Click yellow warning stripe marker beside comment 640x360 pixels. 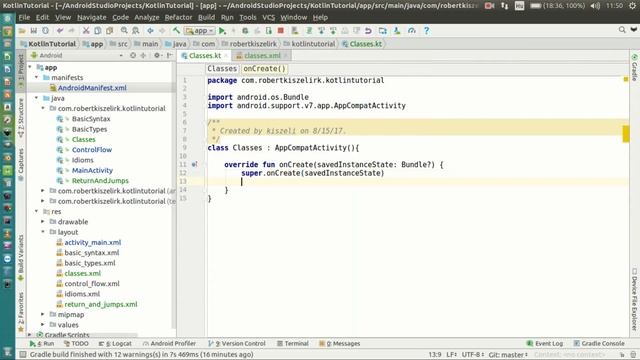point(626,134)
